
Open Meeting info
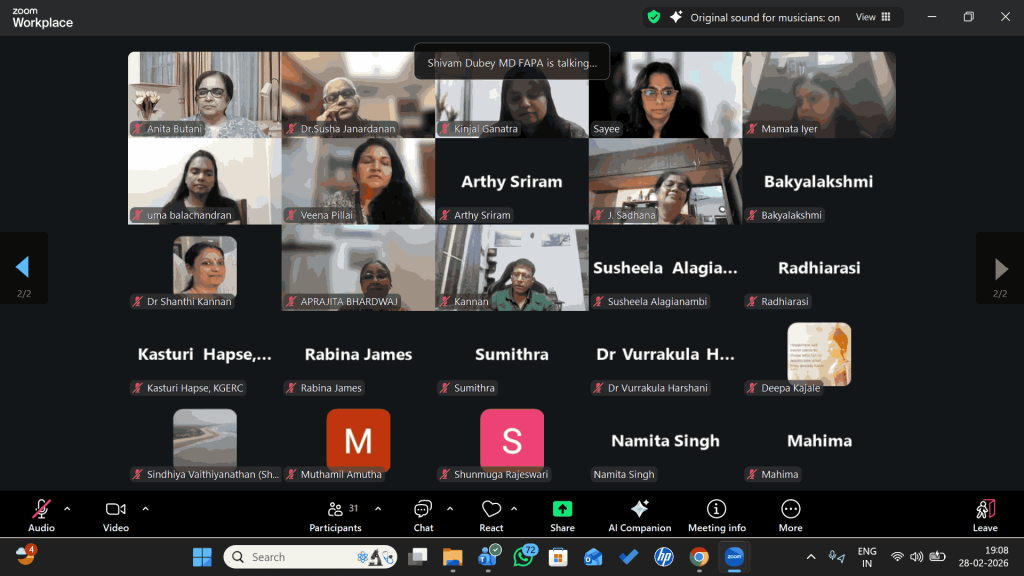(716, 514)
